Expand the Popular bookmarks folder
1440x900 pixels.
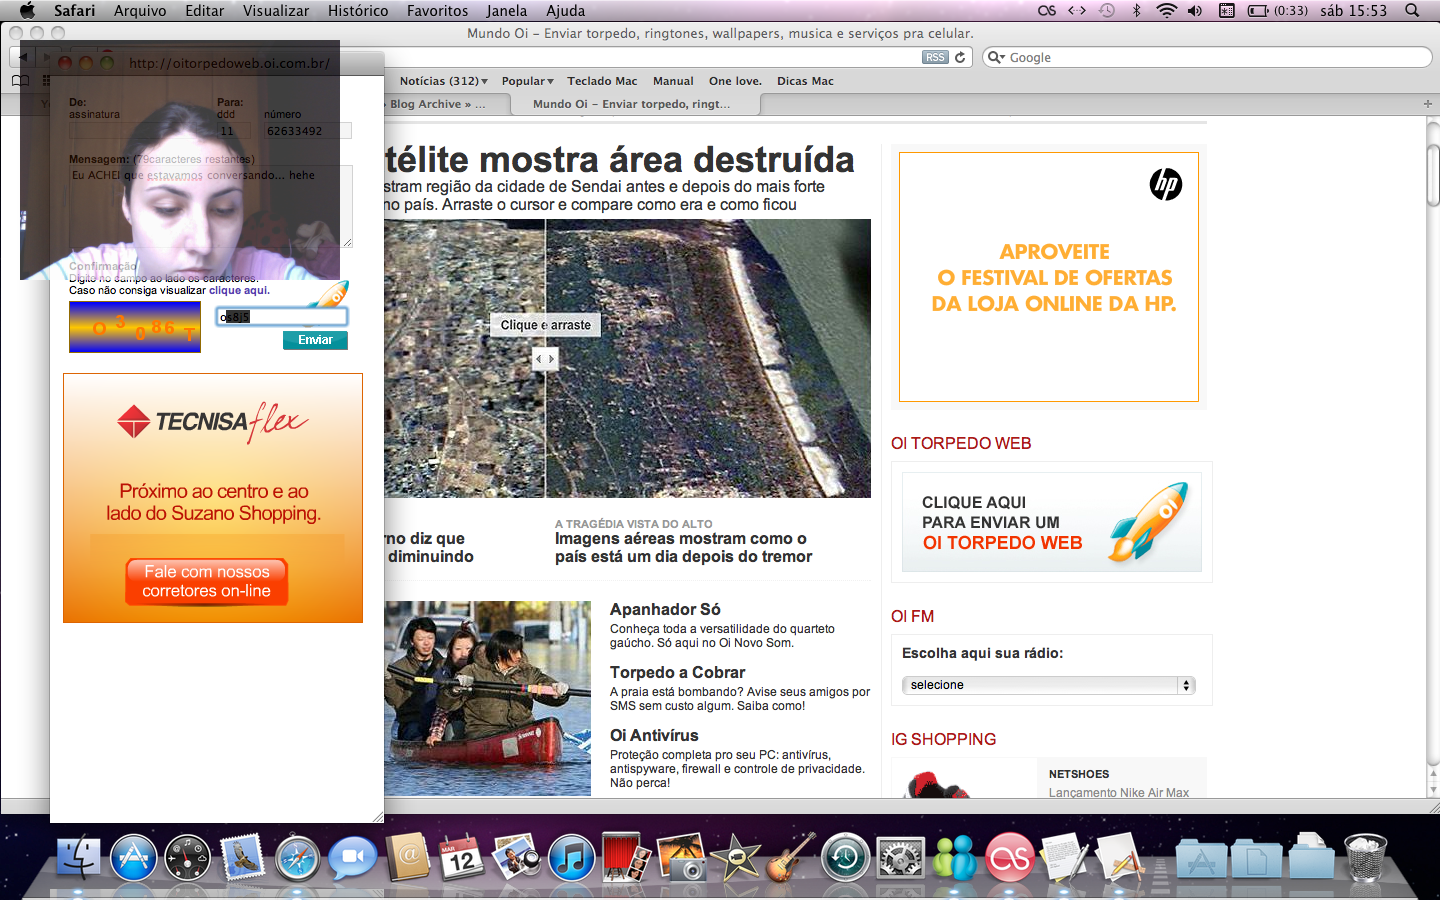pyautogui.click(x=527, y=81)
